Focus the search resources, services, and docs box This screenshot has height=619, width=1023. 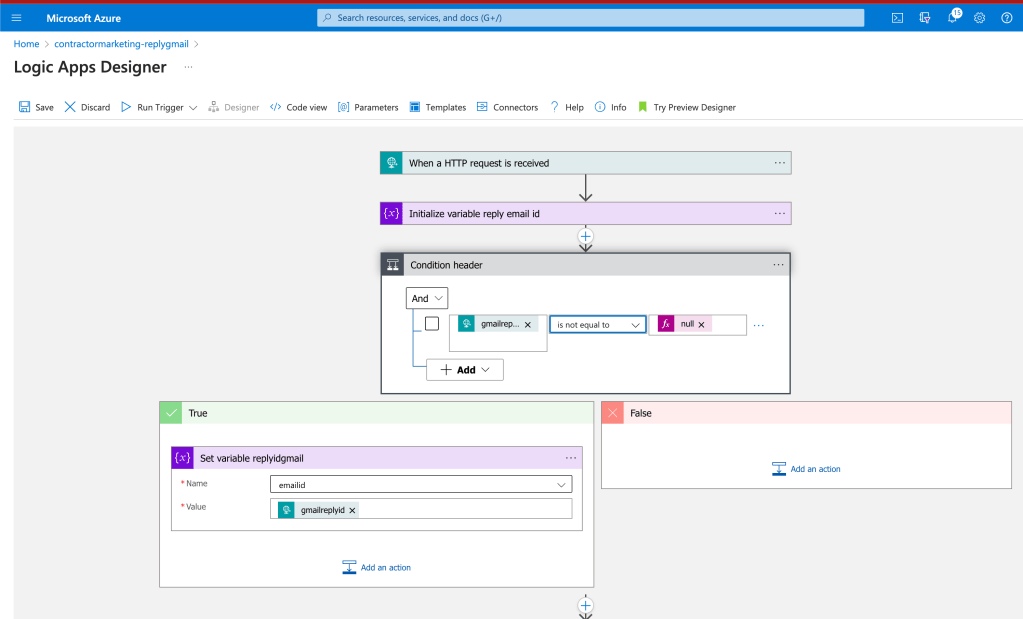coord(590,18)
